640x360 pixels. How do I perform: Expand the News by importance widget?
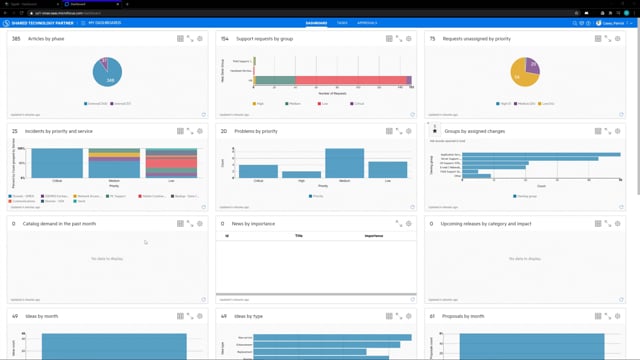(x=399, y=224)
